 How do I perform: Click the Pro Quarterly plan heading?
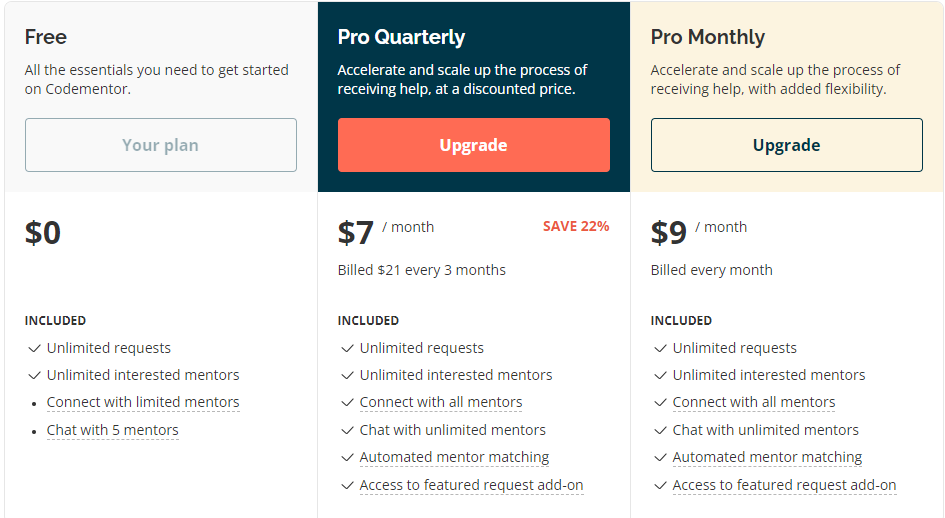click(401, 37)
